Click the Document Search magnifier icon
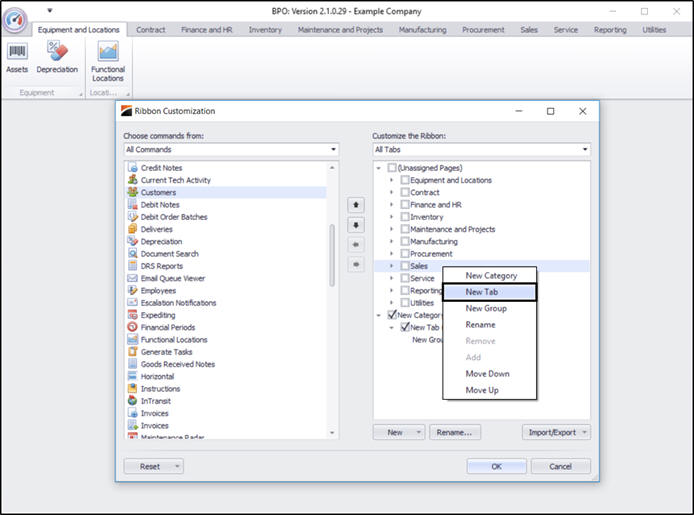The image size is (694, 515). click(x=132, y=254)
